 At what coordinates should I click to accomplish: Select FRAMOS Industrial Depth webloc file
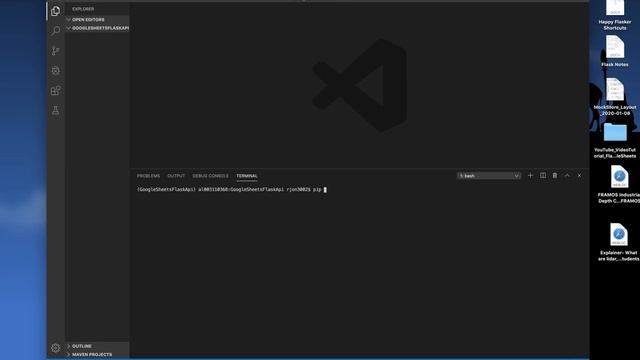pyautogui.click(x=619, y=184)
